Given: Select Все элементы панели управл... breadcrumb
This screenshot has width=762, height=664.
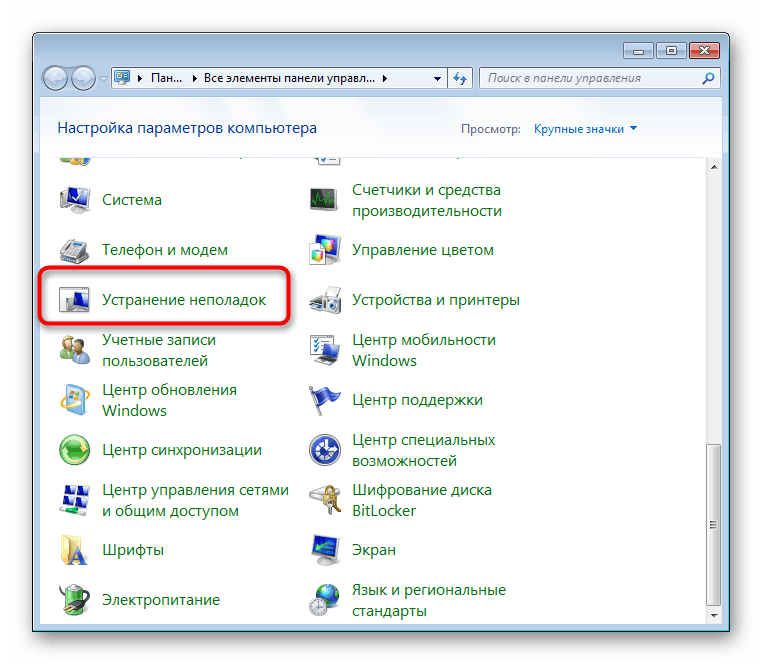Looking at the screenshot, I should click(x=289, y=78).
